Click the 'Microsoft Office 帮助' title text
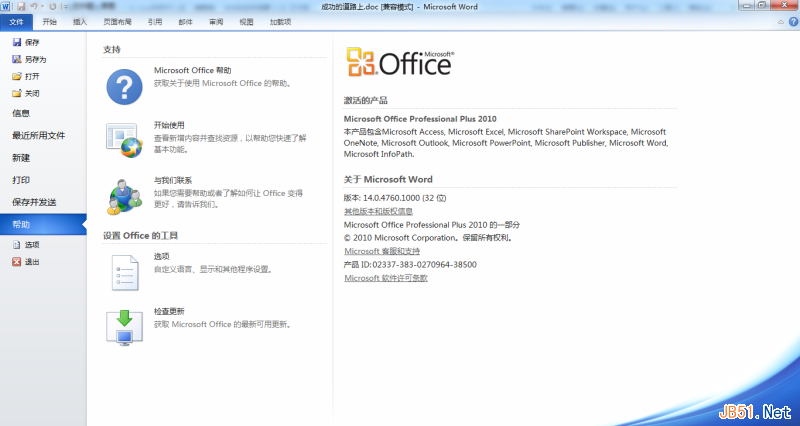Image resolution: width=800 pixels, height=426 pixels. click(192, 70)
